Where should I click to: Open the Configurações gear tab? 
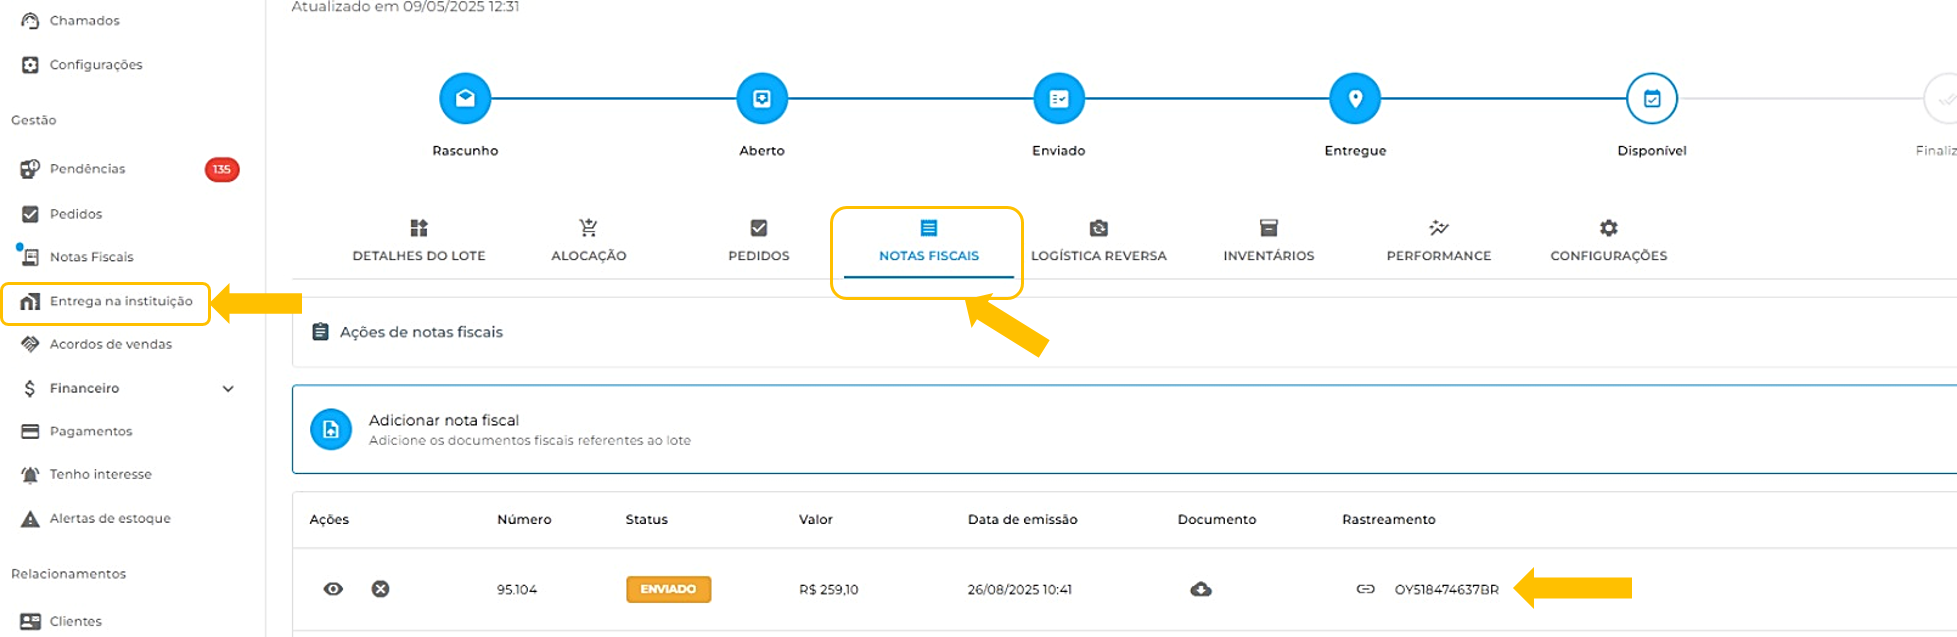[1608, 242]
